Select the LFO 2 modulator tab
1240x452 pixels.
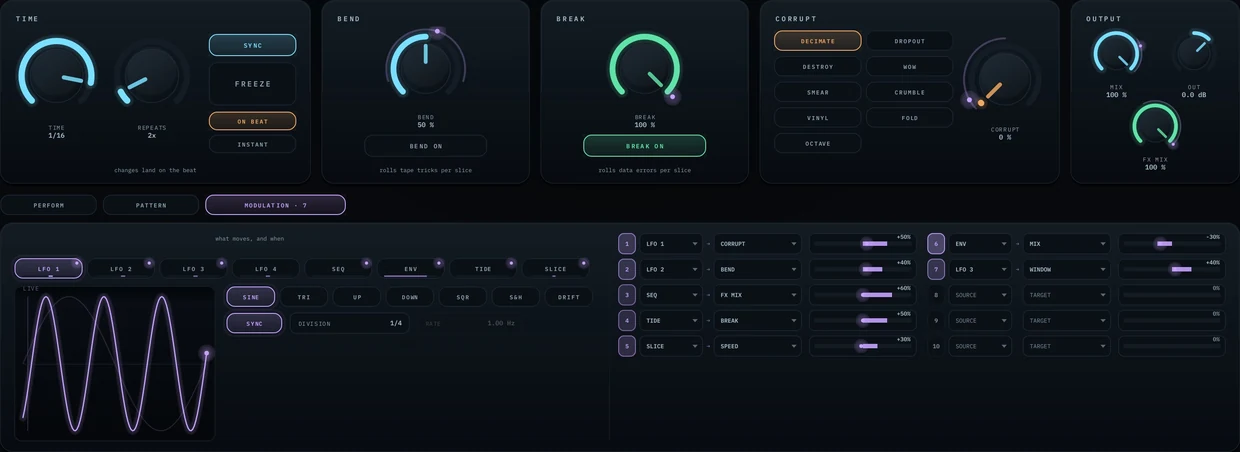[121, 269]
